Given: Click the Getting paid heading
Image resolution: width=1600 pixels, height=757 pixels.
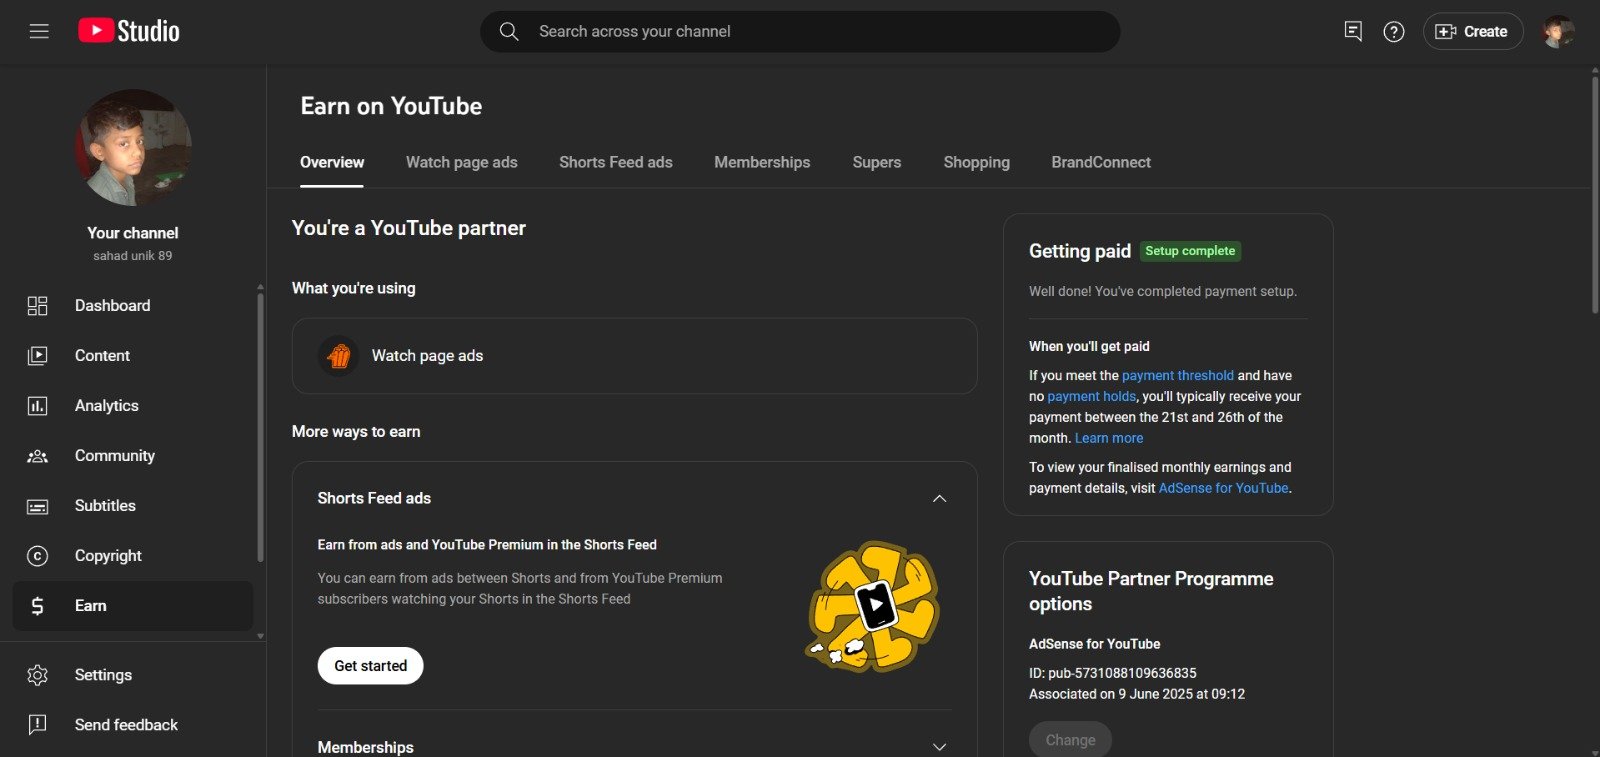Looking at the screenshot, I should click(x=1080, y=251).
